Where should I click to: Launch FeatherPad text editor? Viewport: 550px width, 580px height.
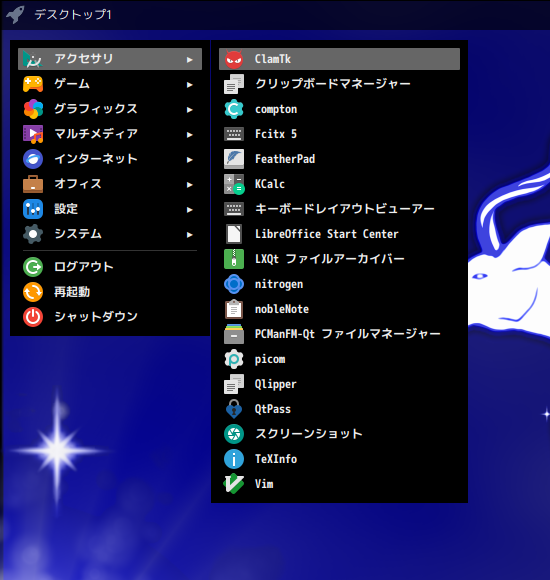tap(339, 159)
